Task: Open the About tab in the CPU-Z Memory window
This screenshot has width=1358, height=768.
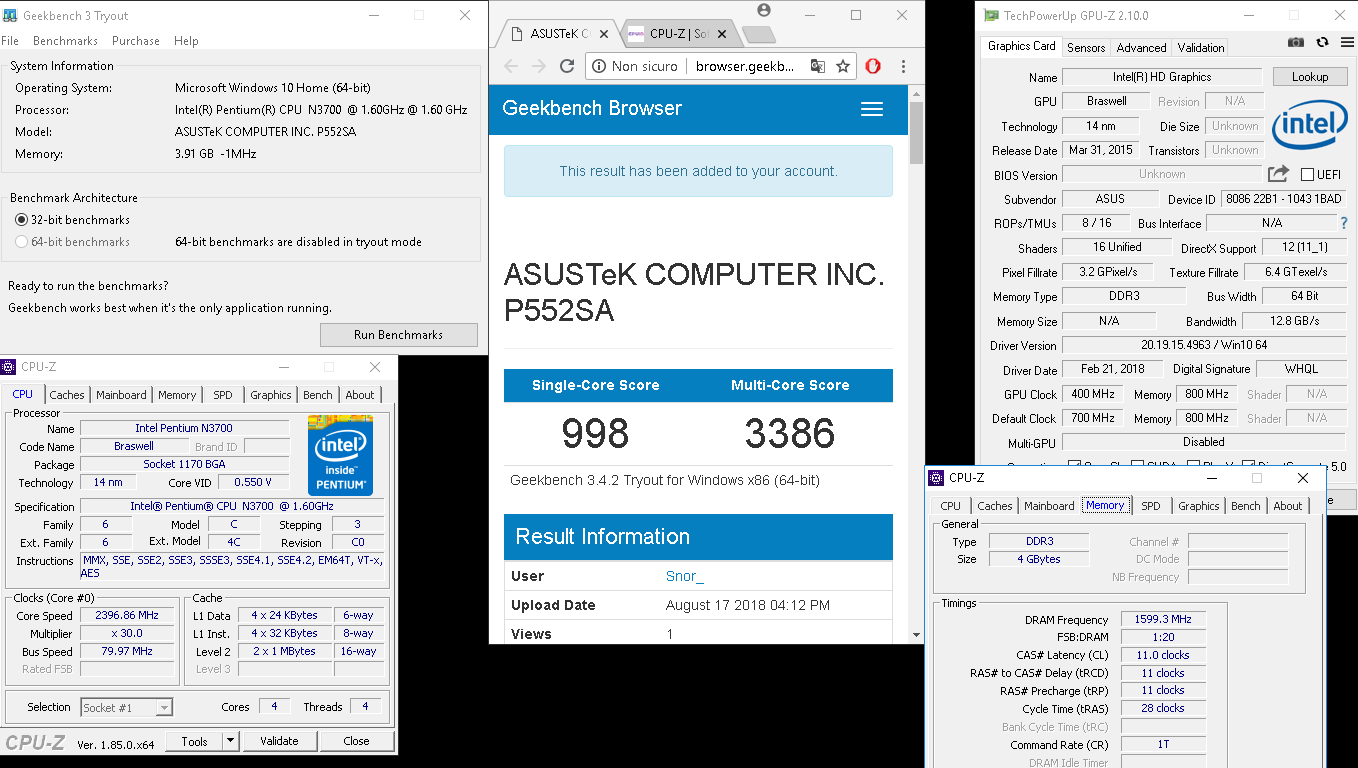Action: click(1288, 506)
